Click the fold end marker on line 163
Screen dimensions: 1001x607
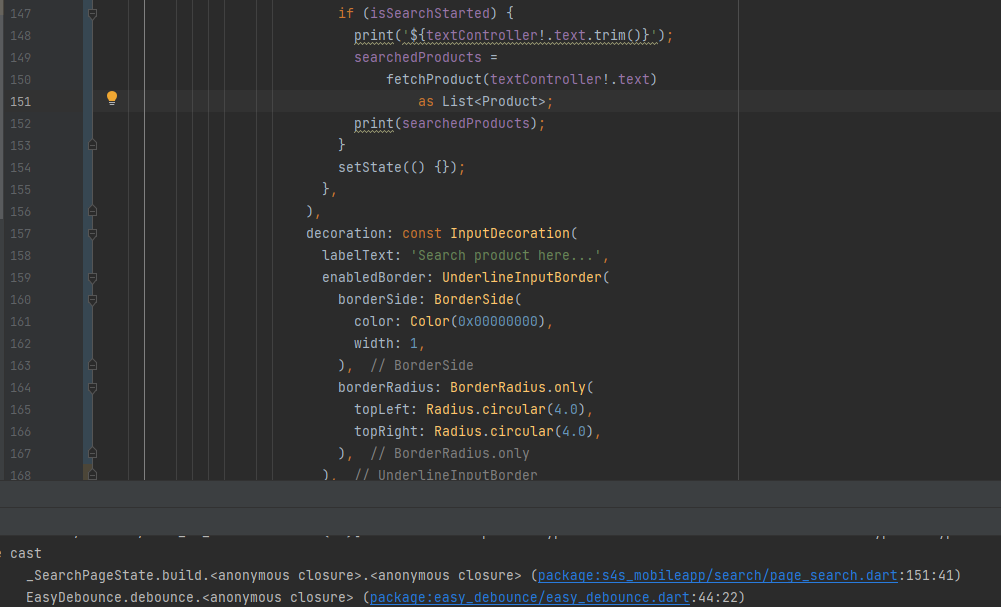pos(93,365)
